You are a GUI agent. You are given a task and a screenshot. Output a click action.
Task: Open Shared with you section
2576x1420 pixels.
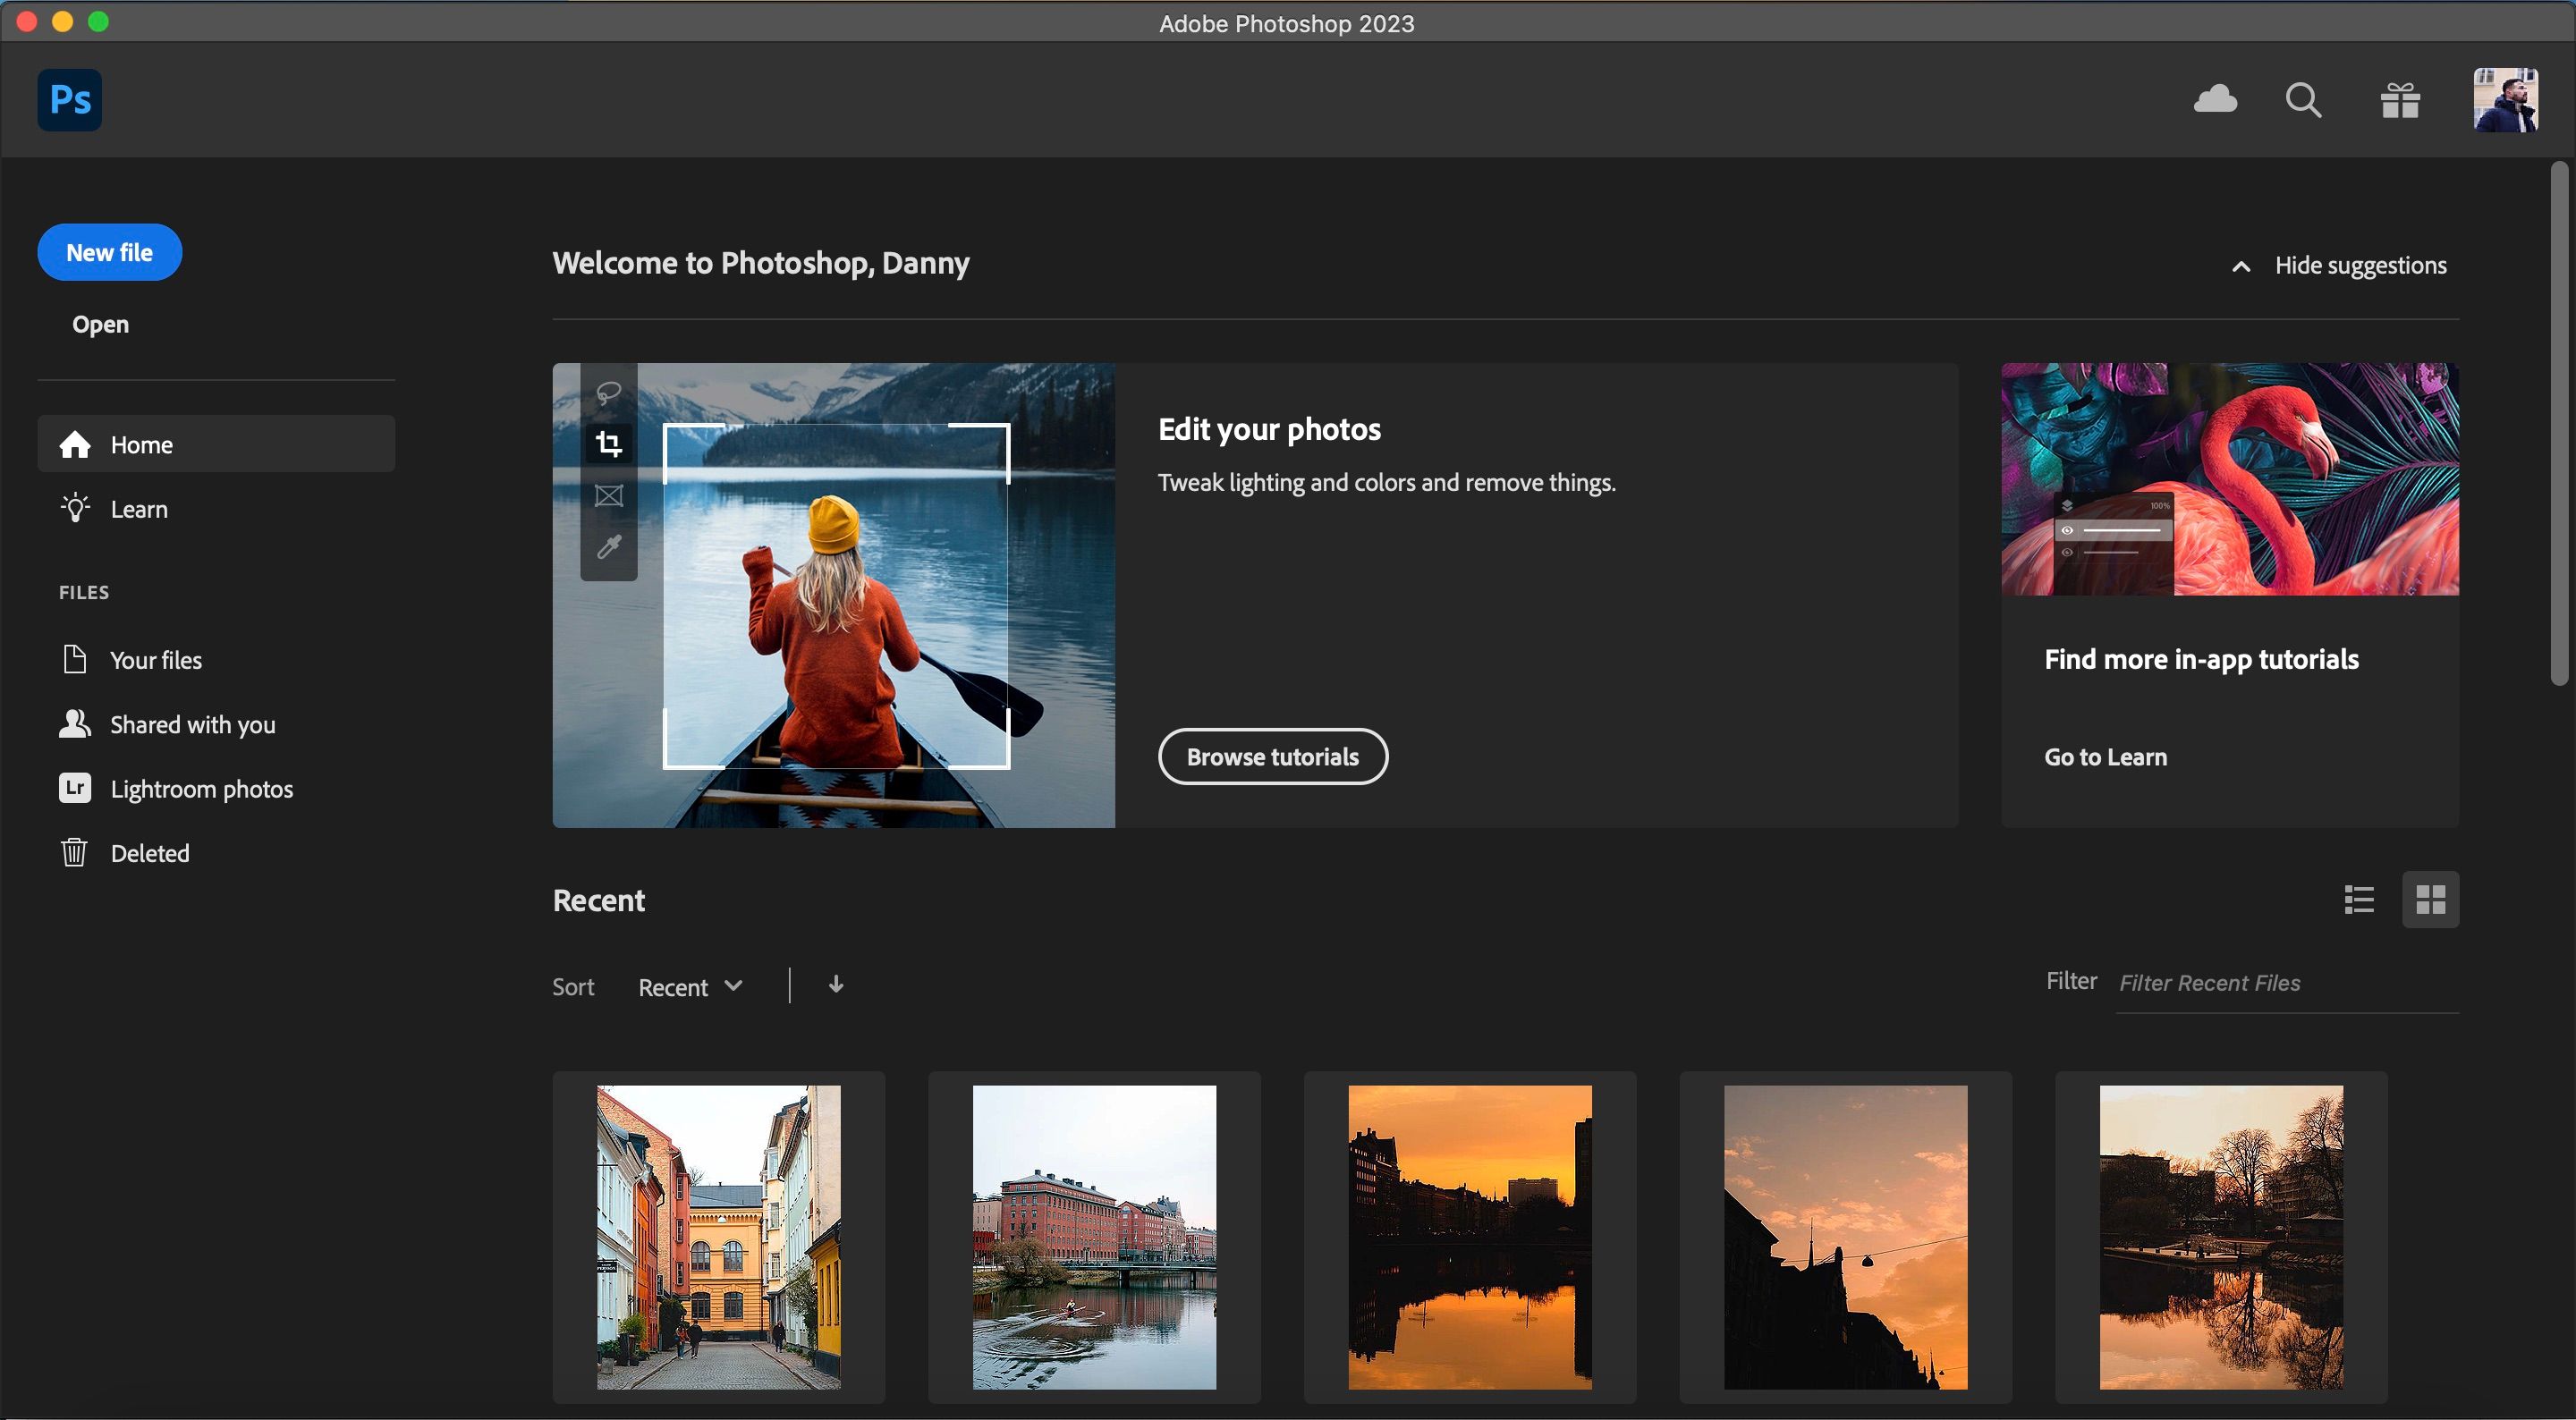(x=192, y=723)
